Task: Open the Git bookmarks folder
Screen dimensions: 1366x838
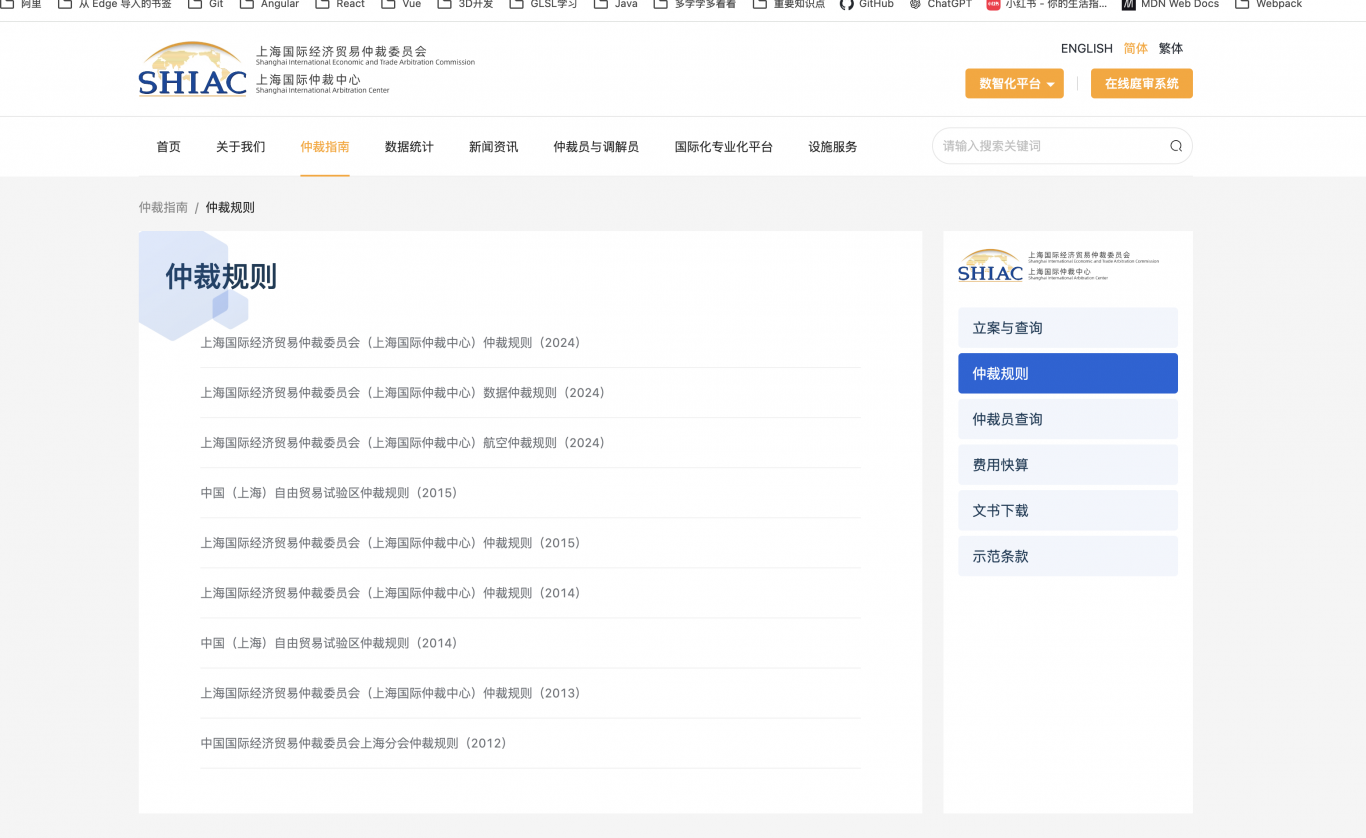Action: coord(206,4)
